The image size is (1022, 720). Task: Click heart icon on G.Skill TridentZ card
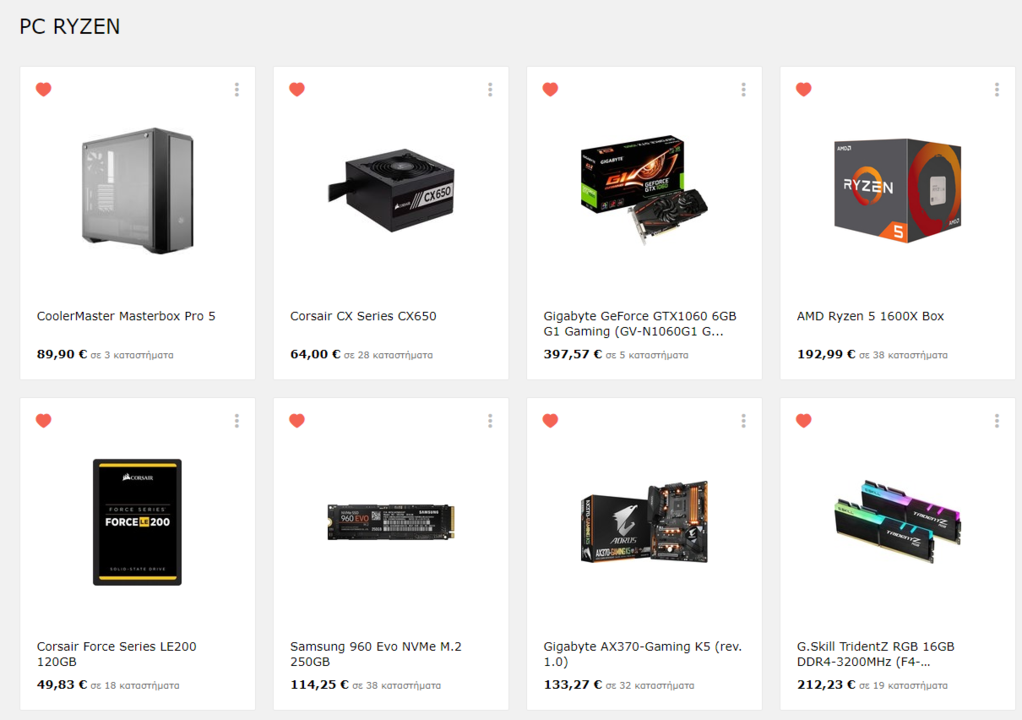804,420
